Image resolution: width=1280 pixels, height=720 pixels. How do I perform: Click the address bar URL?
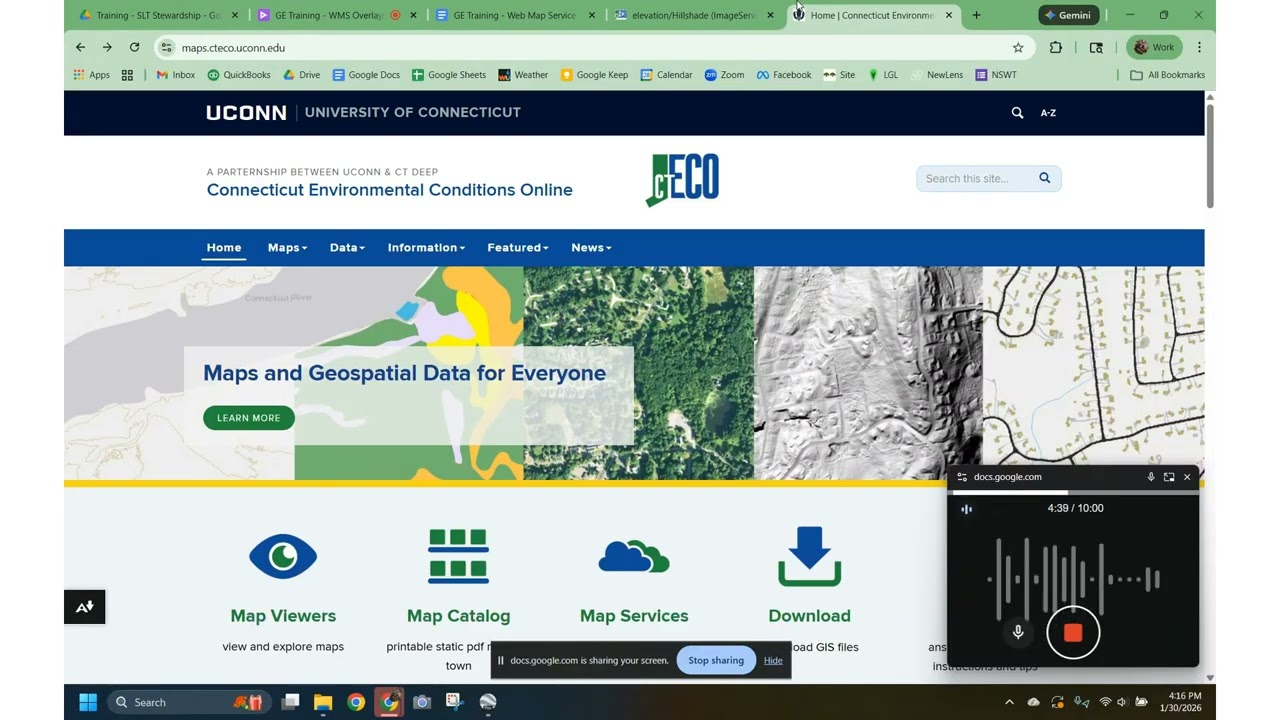233,48
